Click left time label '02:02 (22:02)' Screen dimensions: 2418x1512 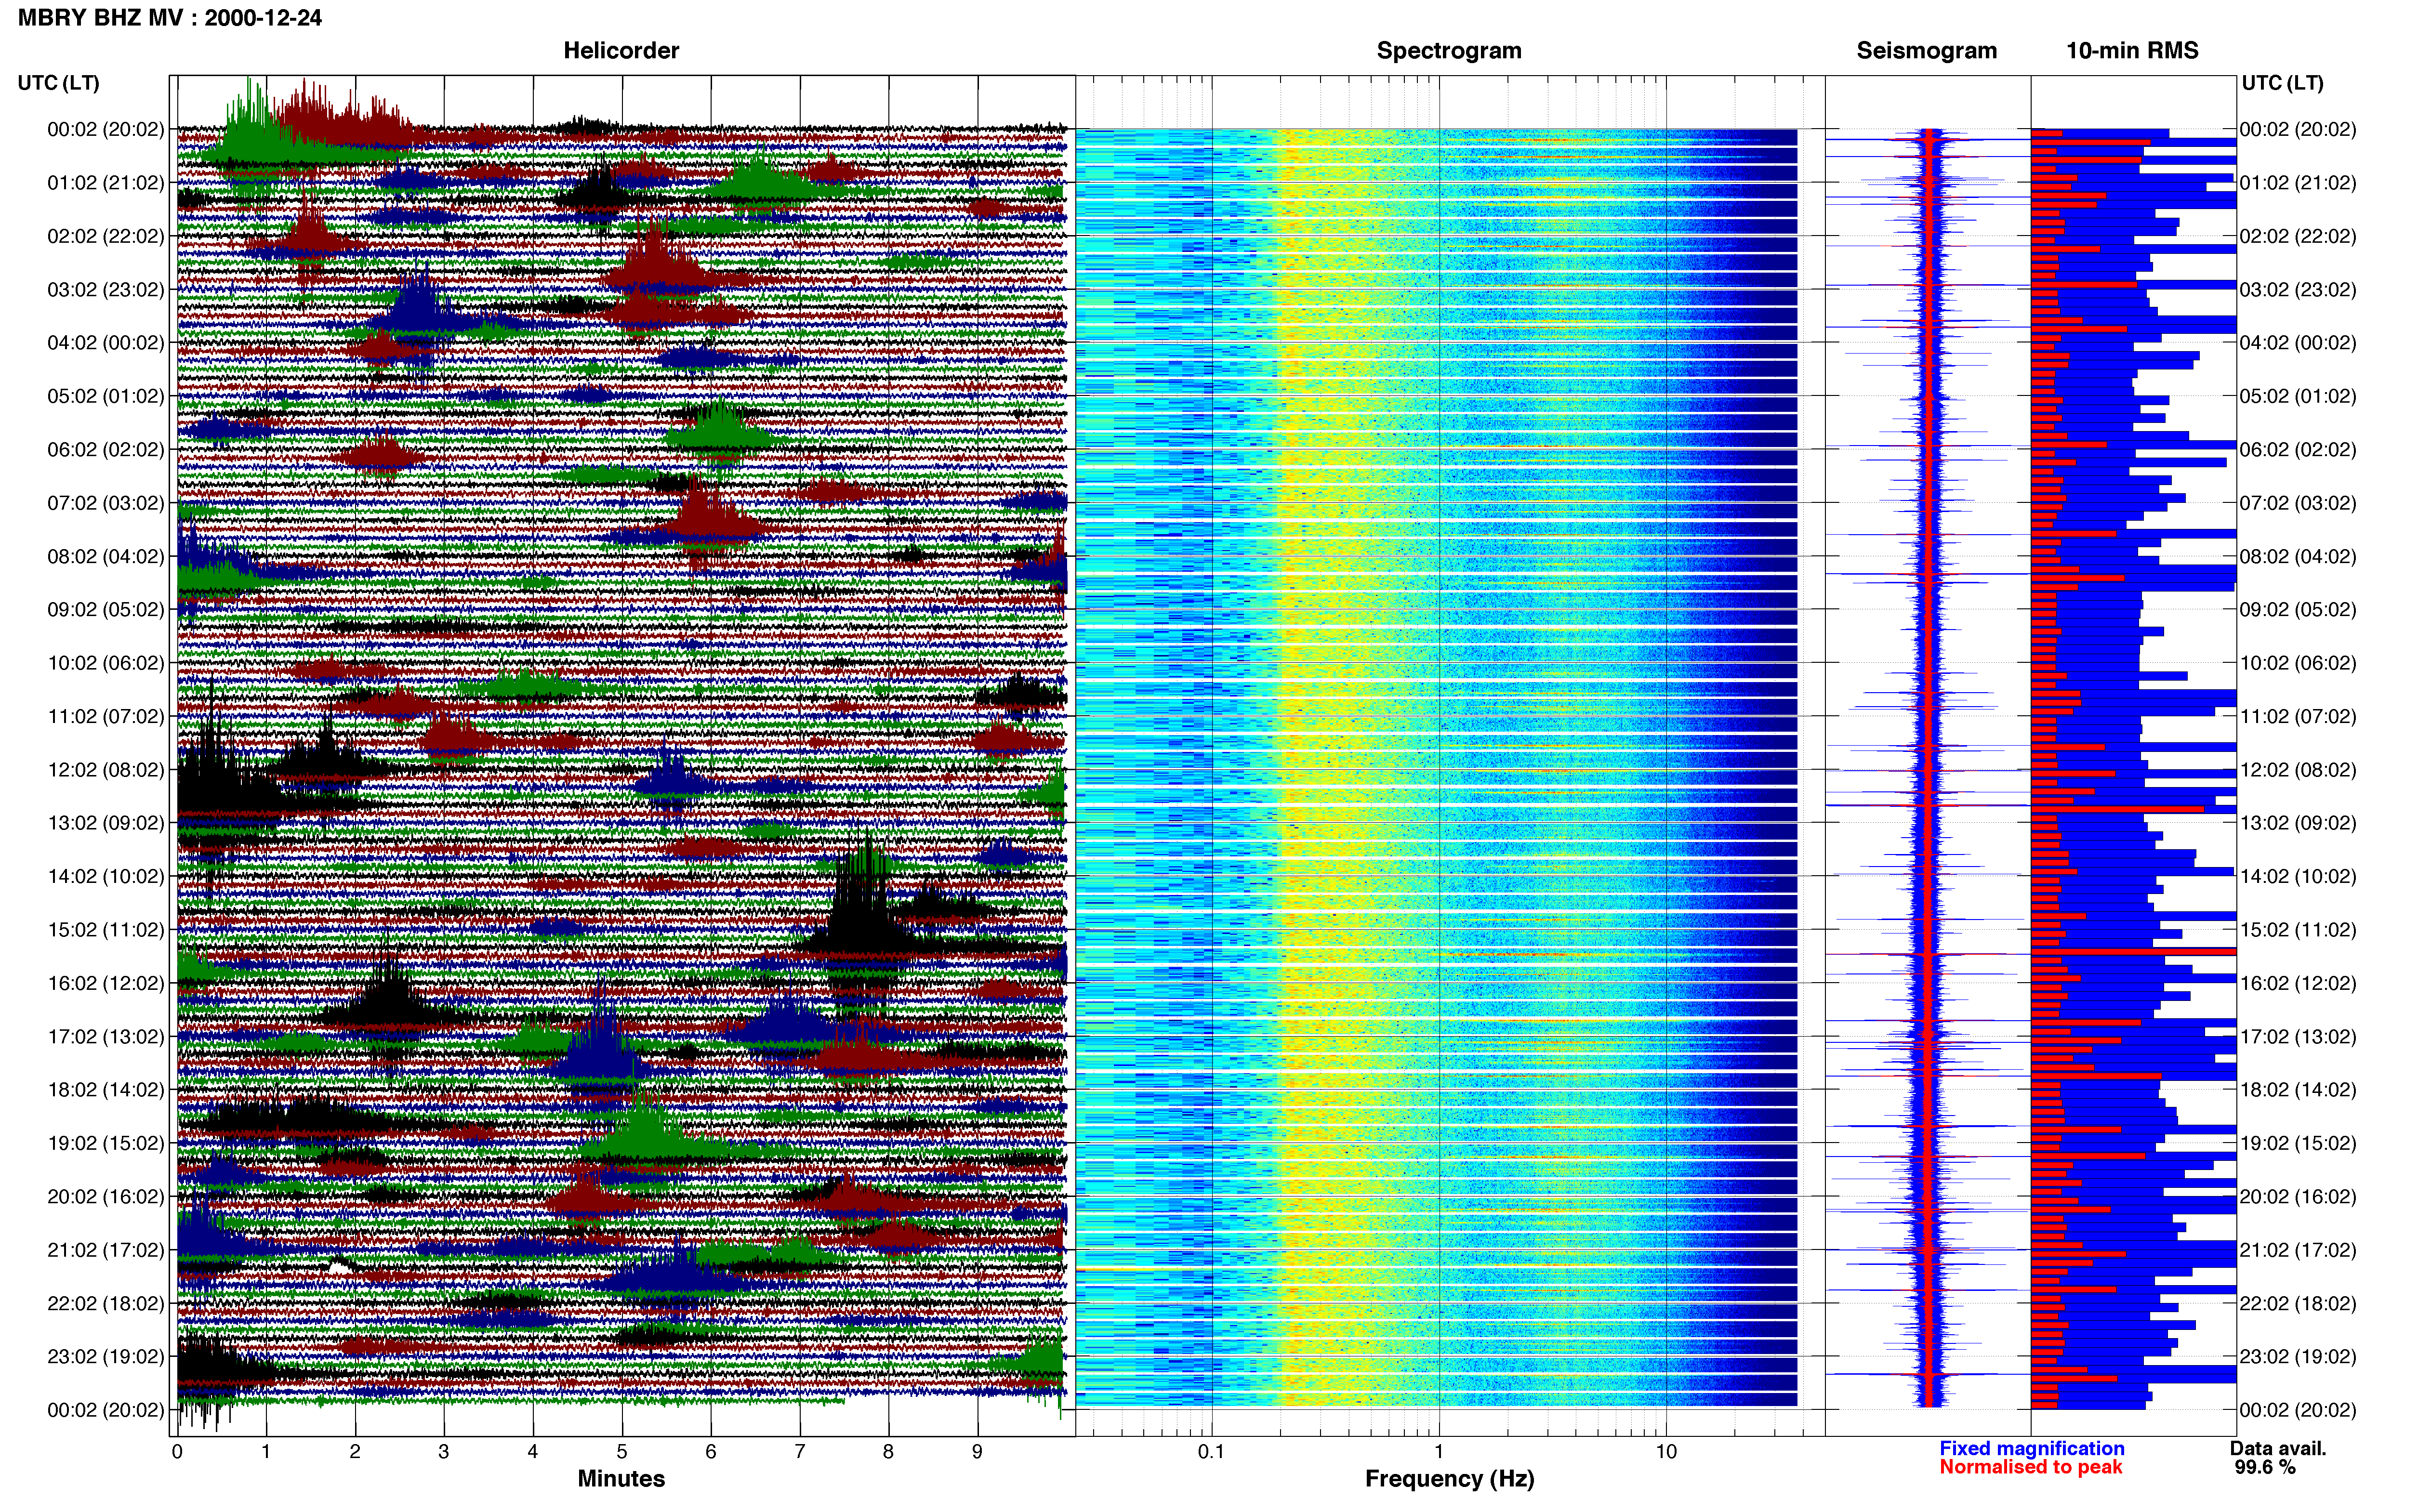tap(106, 236)
